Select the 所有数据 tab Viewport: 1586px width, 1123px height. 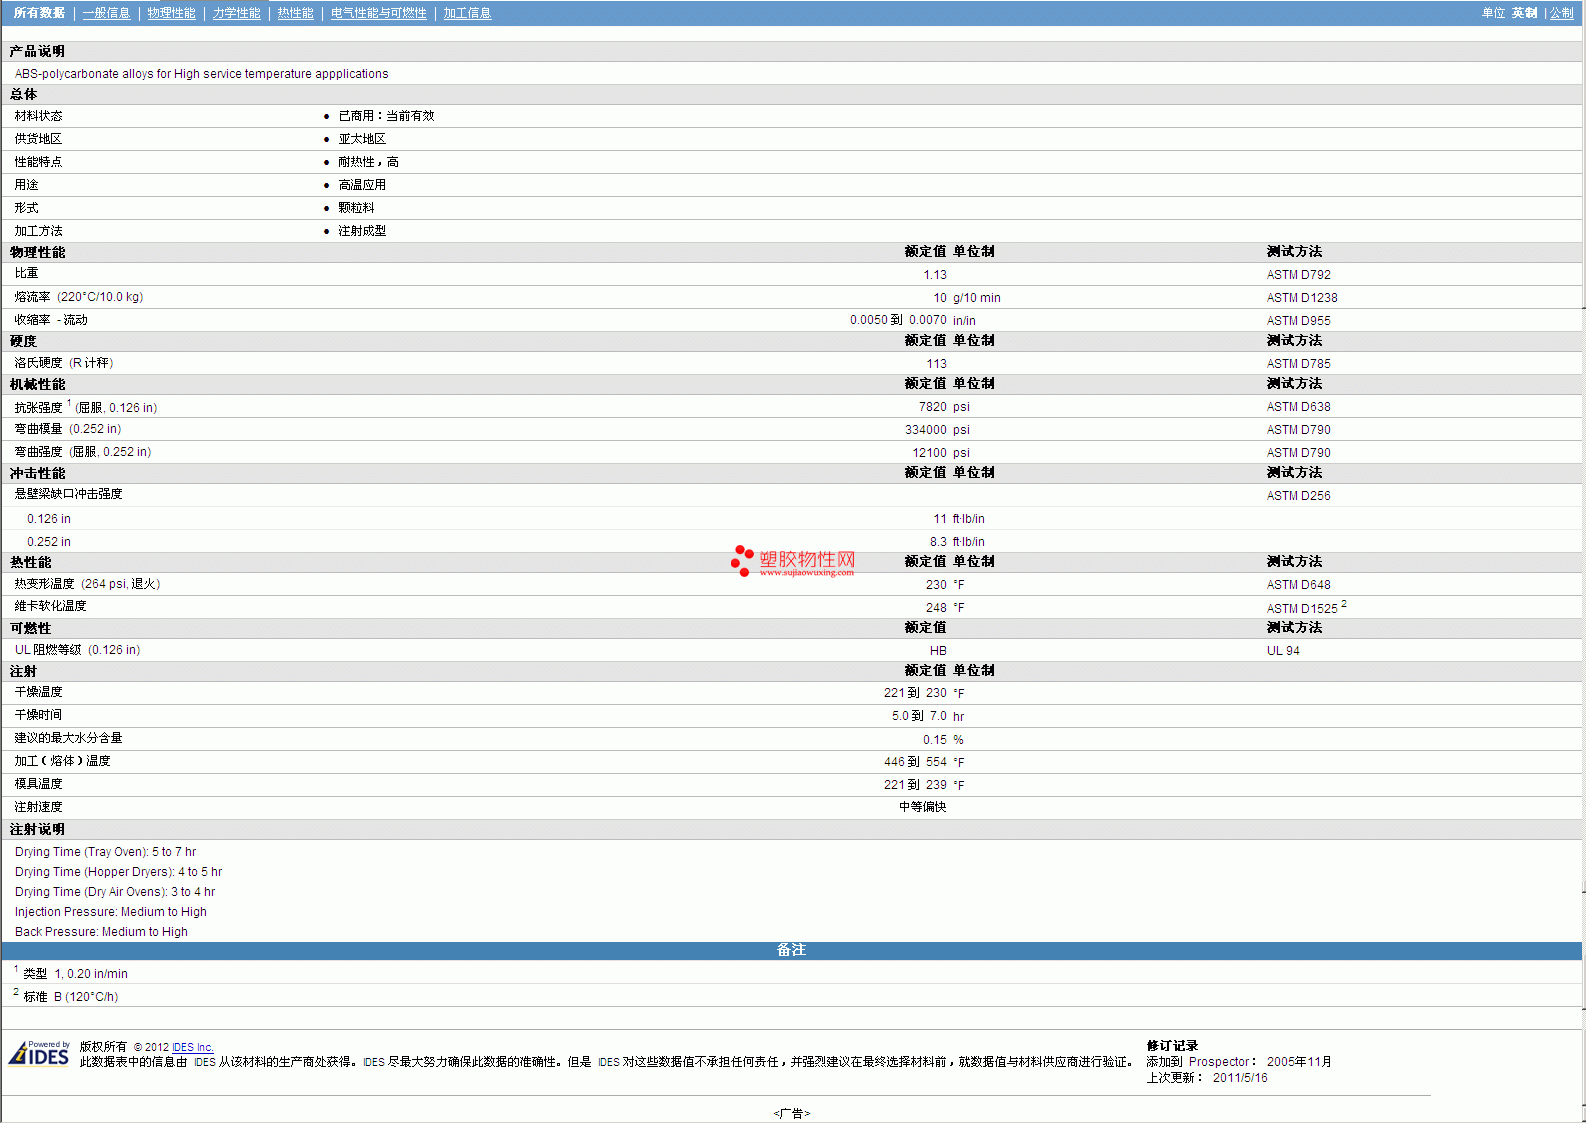[x=39, y=13]
